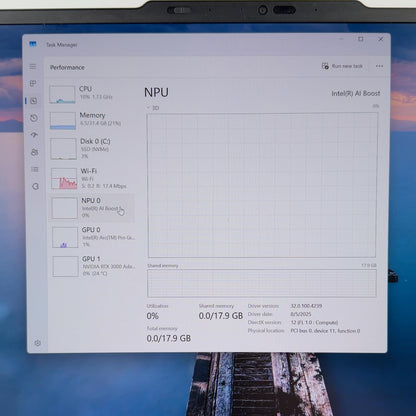Select Disk 0 (C:) entry

coord(92,149)
